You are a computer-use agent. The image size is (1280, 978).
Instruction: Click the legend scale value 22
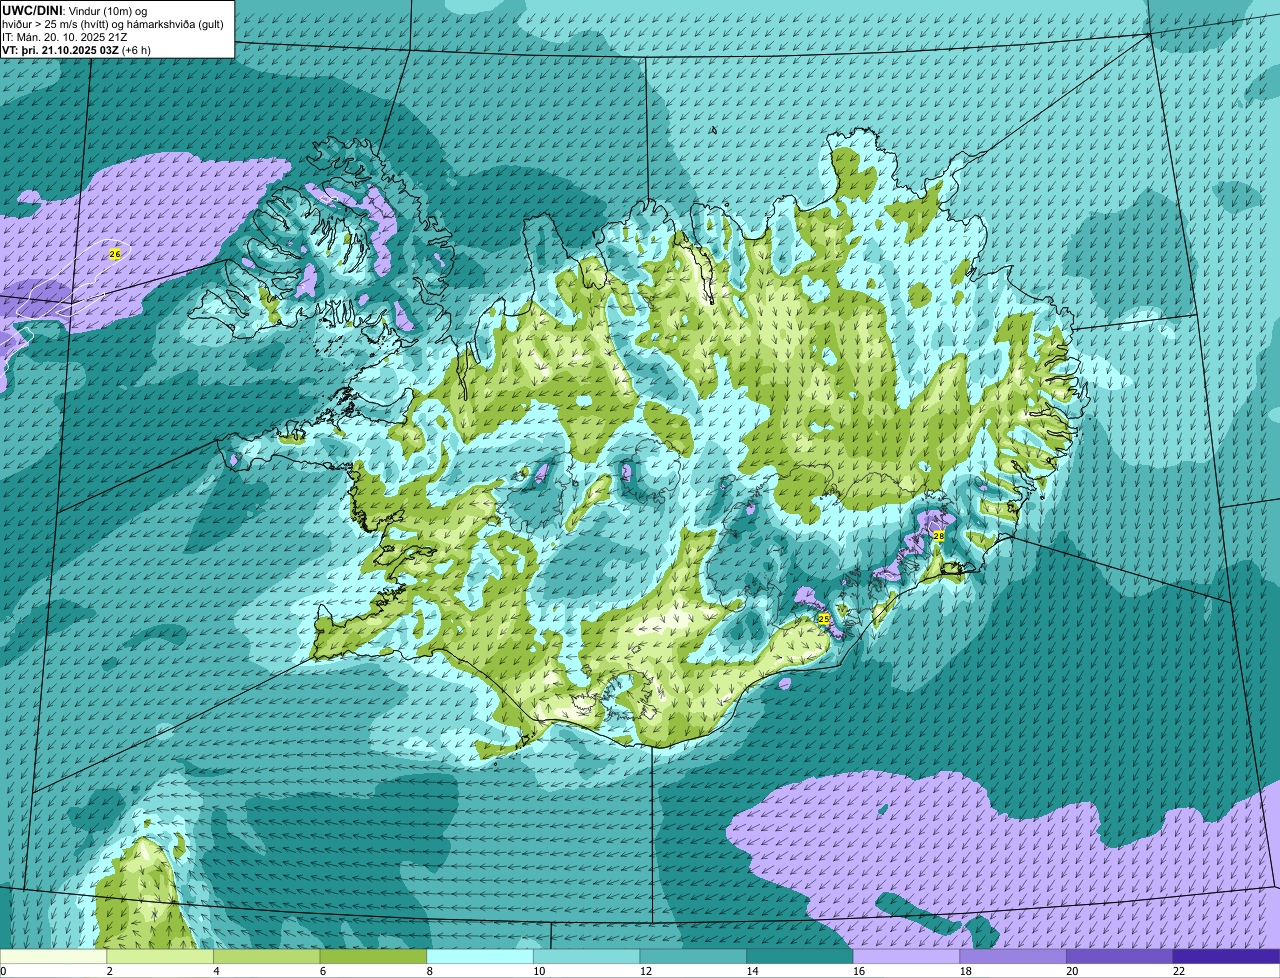click(1178, 971)
